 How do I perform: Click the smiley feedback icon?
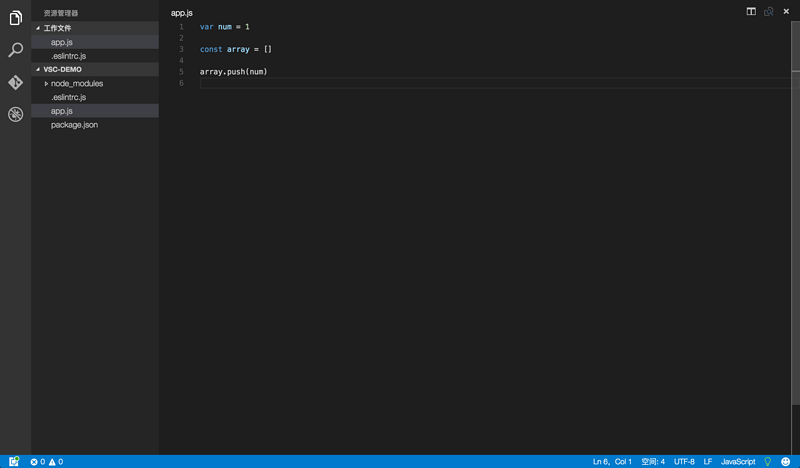click(x=786, y=462)
